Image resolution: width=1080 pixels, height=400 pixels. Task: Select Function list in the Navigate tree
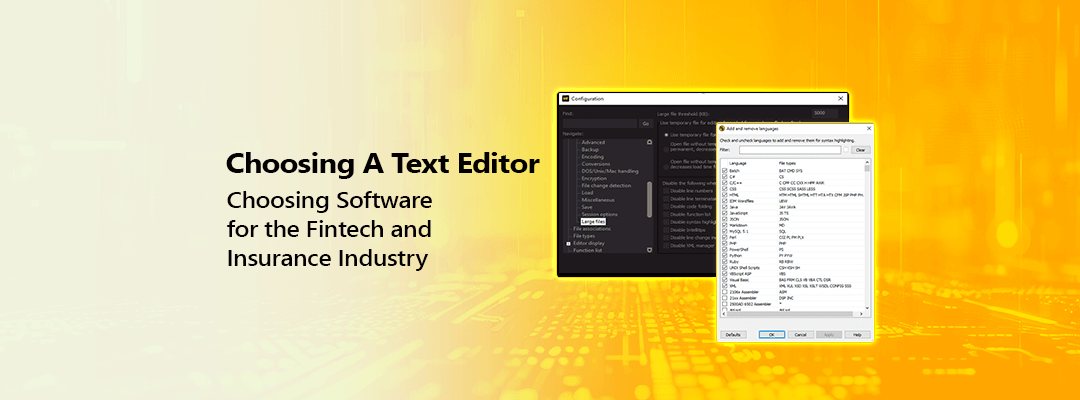588,251
